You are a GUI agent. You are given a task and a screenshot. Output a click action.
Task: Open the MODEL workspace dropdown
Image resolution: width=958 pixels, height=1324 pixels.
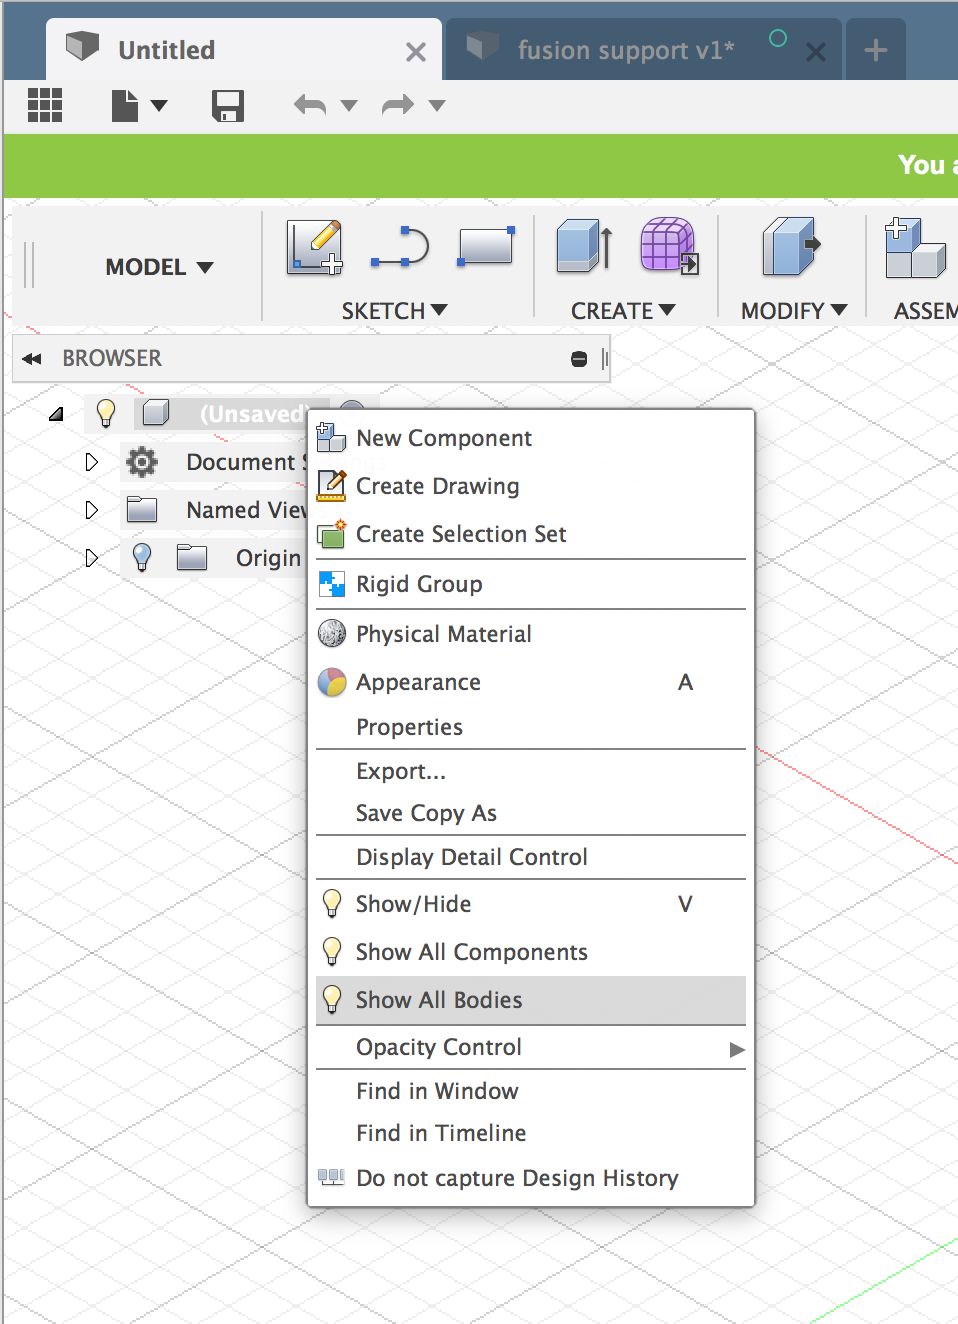[x=160, y=267]
